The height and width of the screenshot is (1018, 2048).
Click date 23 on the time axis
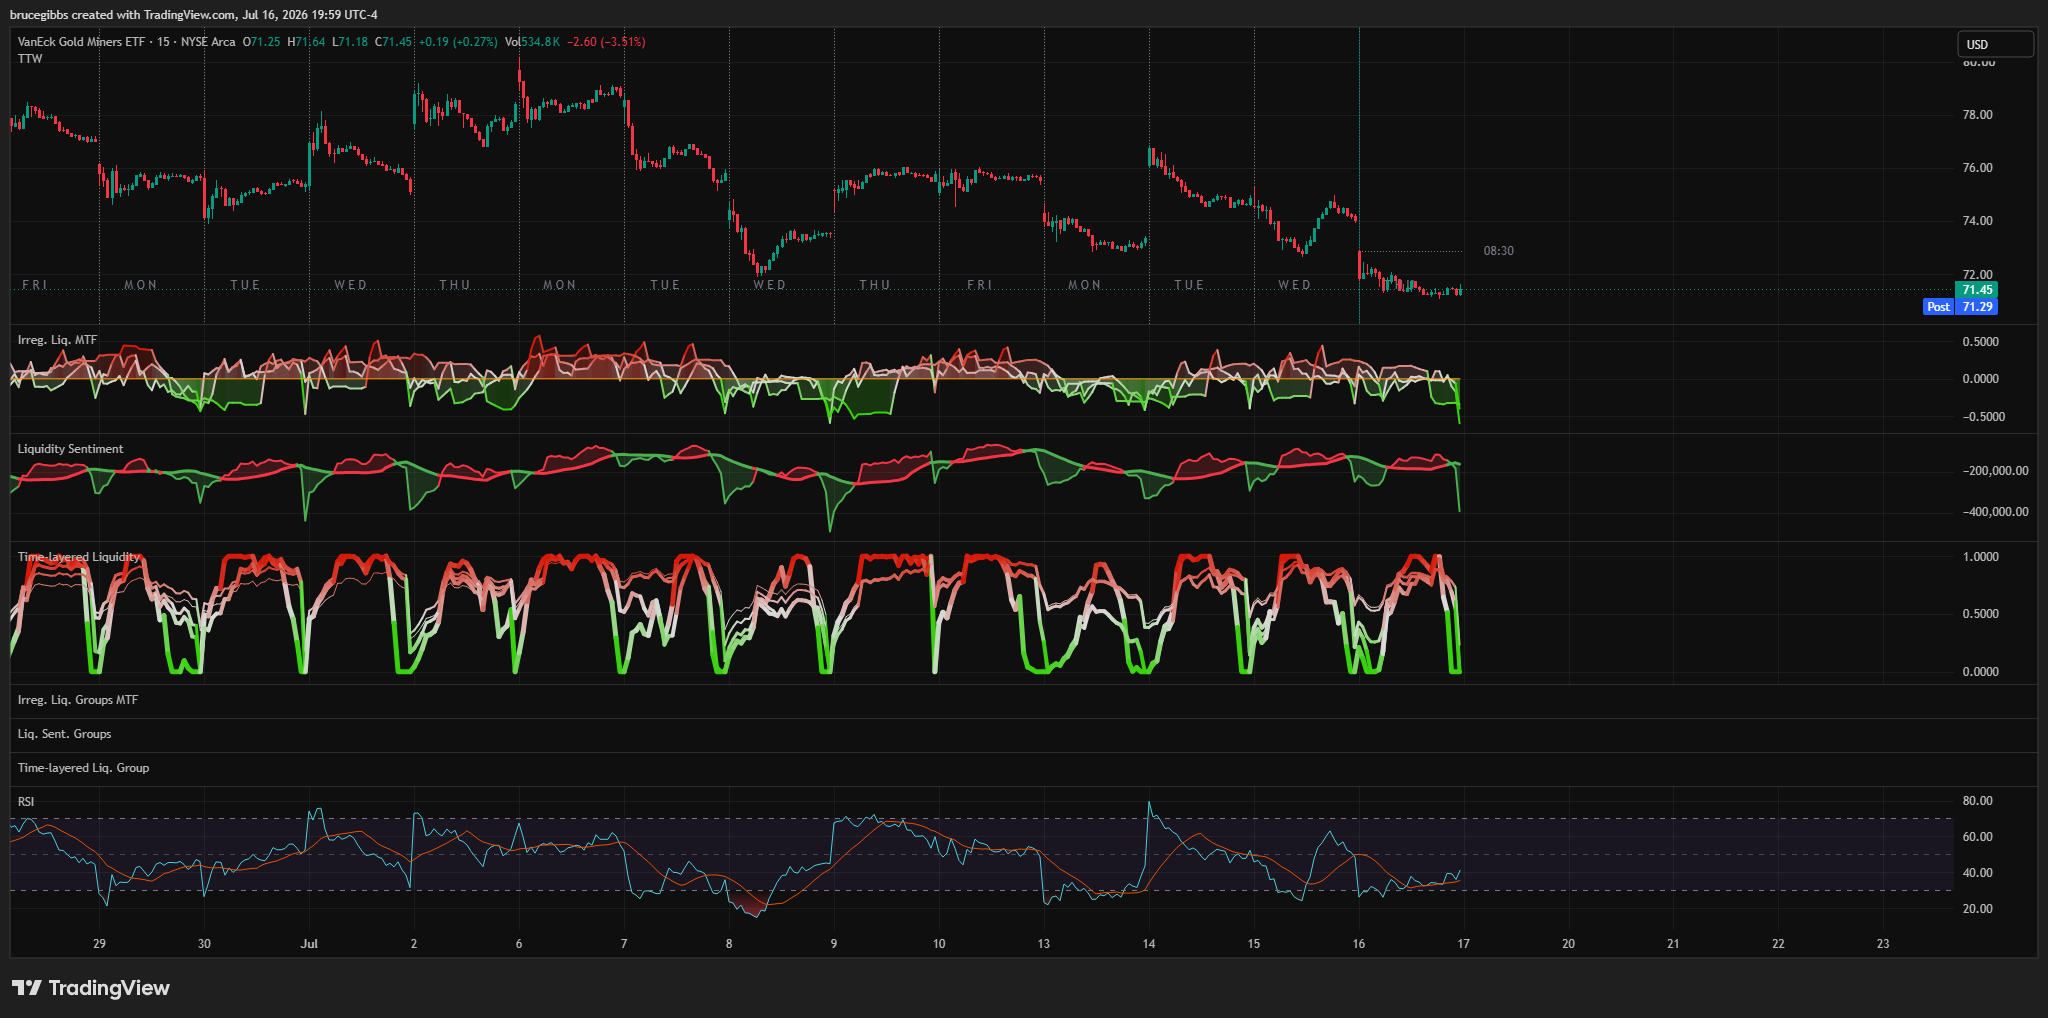click(1883, 944)
